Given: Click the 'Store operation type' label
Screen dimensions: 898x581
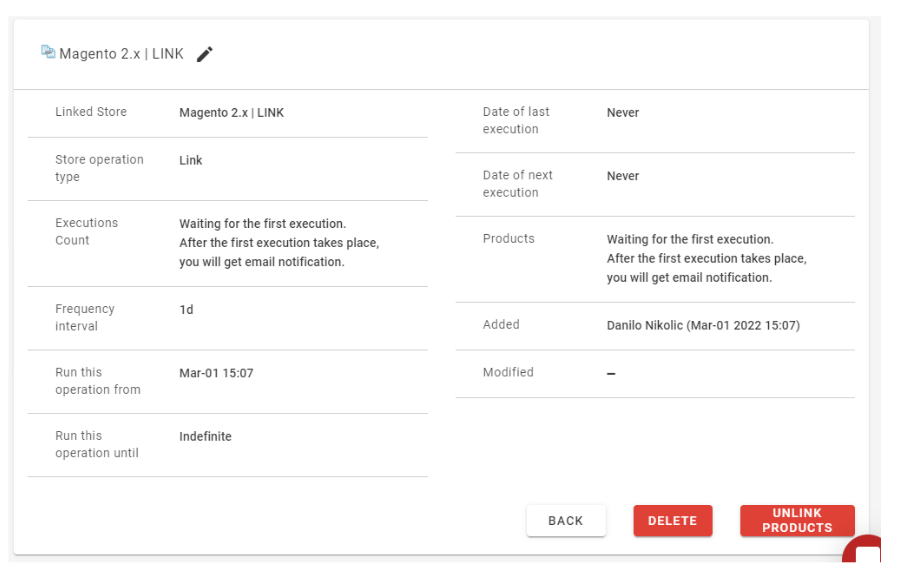Looking at the screenshot, I should tap(99, 168).
